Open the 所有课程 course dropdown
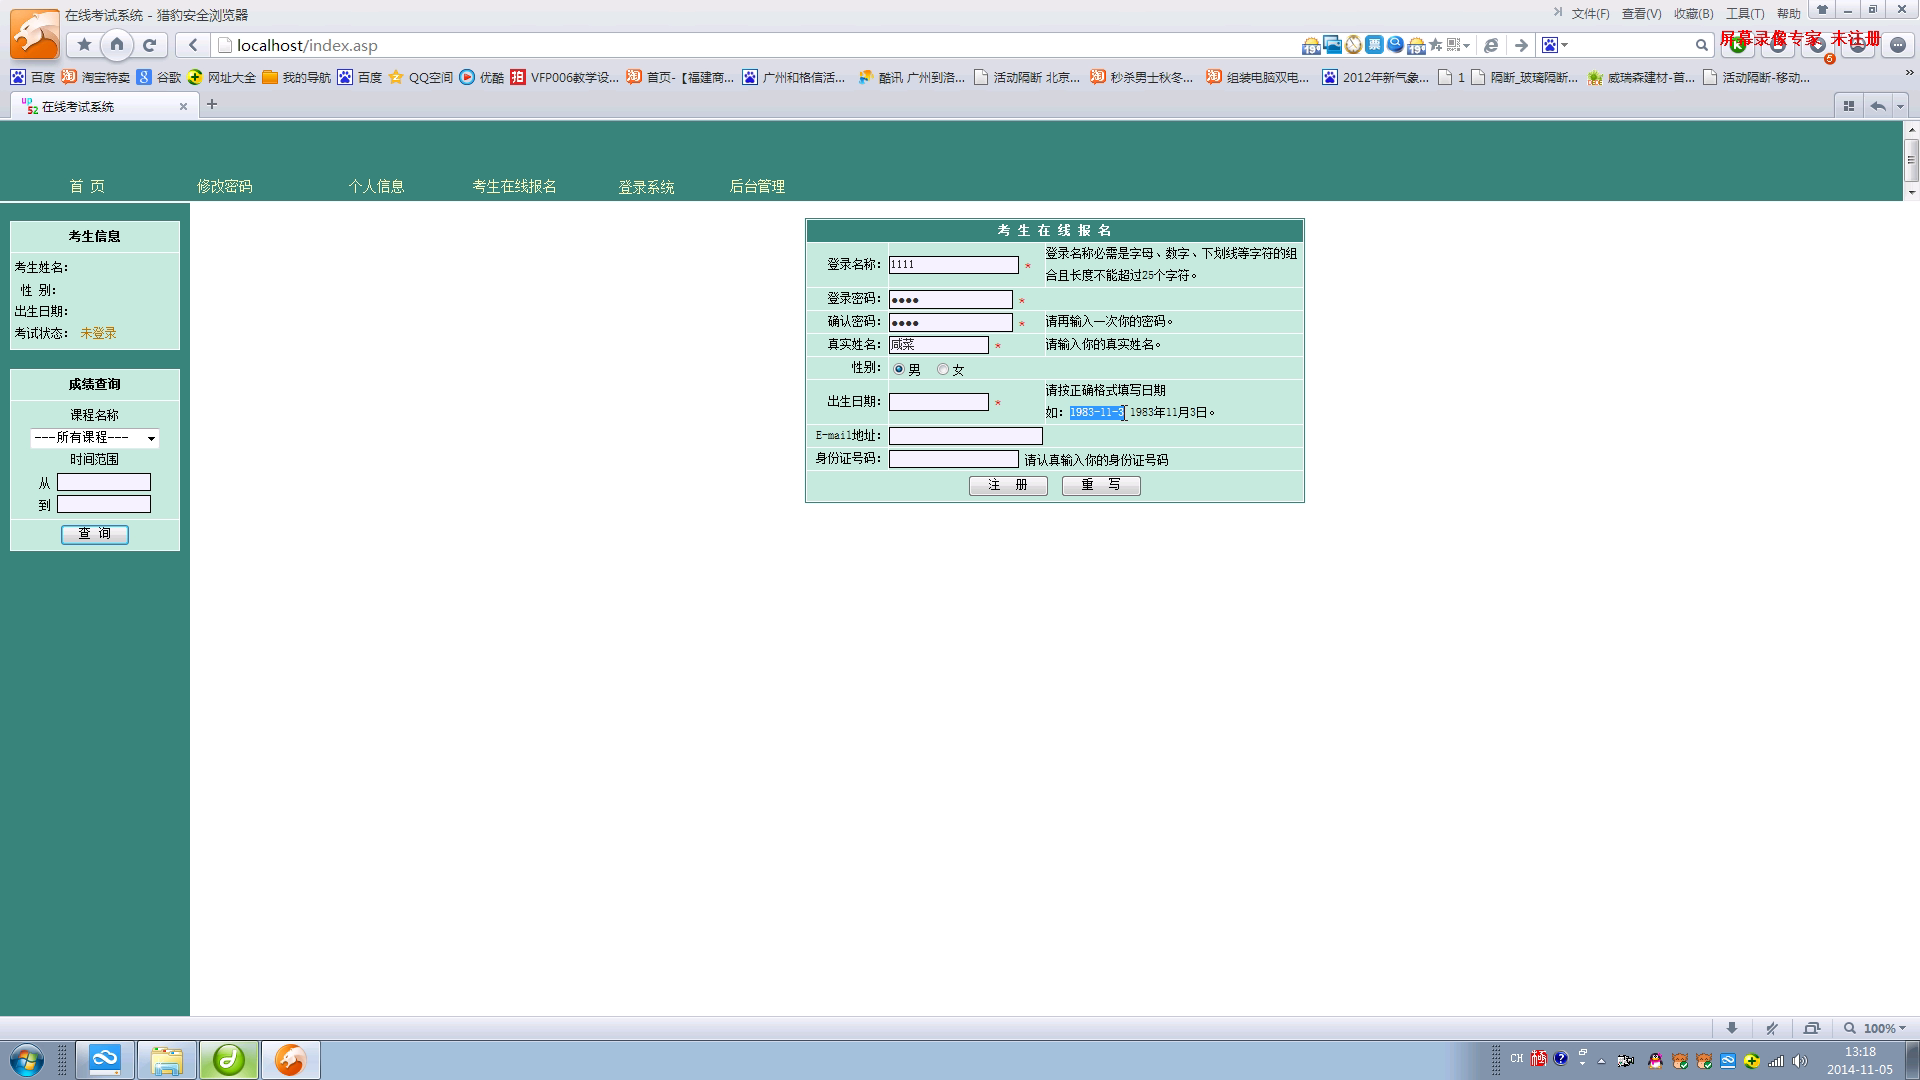The height and width of the screenshot is (1080, 1920). [x=94, y=438]
